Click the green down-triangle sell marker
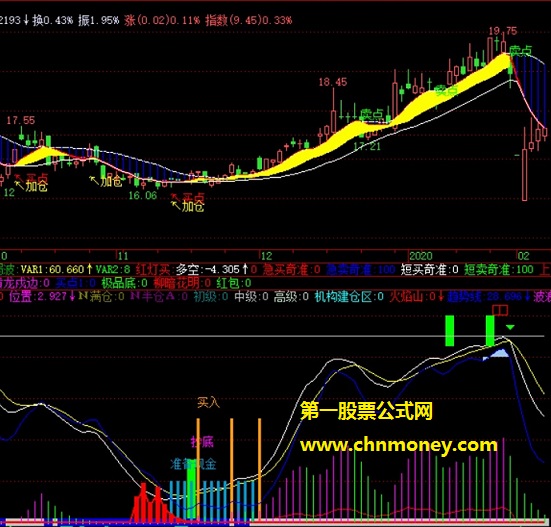 click(x=510, y=327)
